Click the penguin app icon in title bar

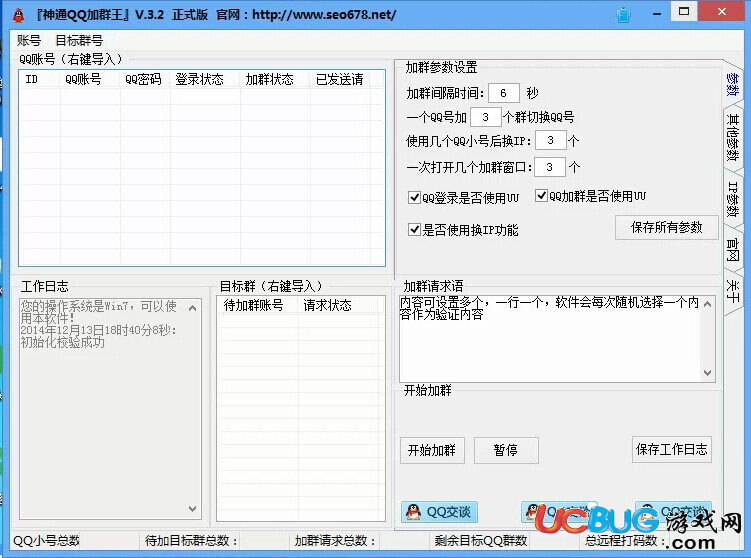18,15
